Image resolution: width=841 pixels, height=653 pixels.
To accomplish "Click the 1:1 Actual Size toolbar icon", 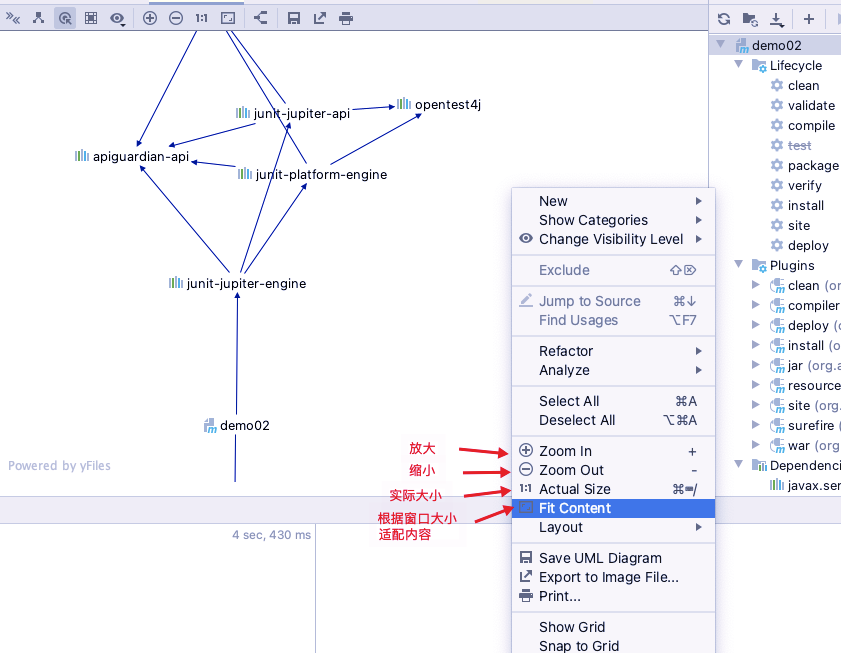I will click(202, 18).
